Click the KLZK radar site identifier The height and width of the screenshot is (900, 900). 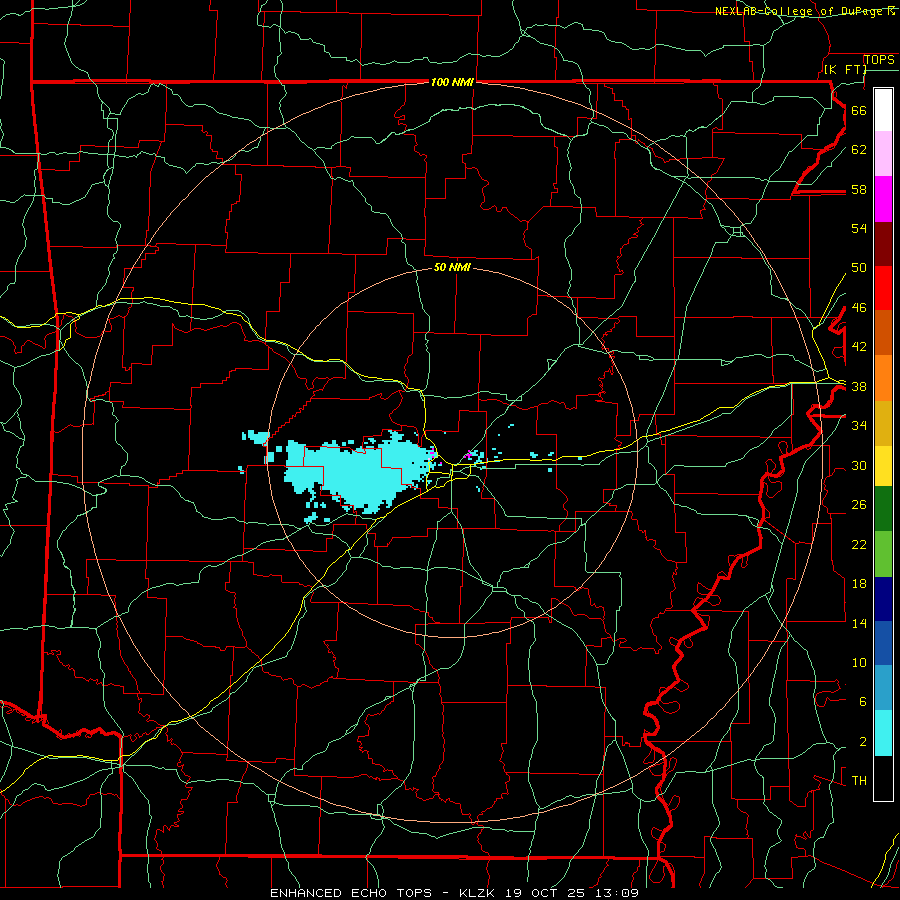(479, 893)
